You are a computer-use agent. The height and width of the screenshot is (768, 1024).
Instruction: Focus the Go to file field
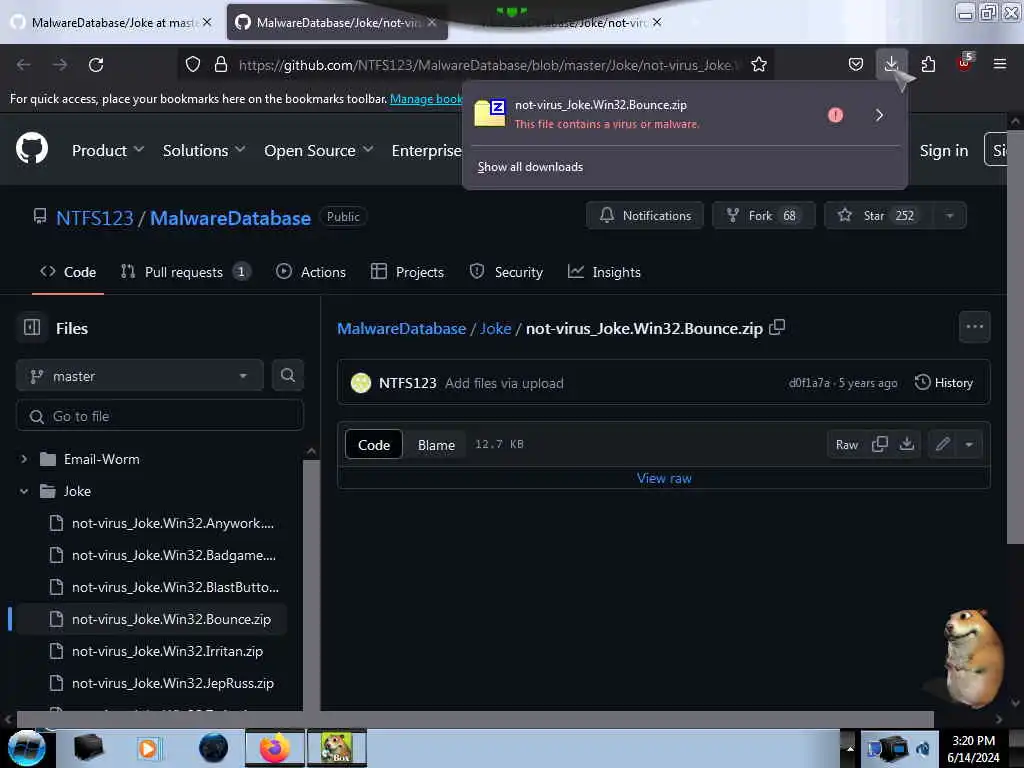click(160, 416)
